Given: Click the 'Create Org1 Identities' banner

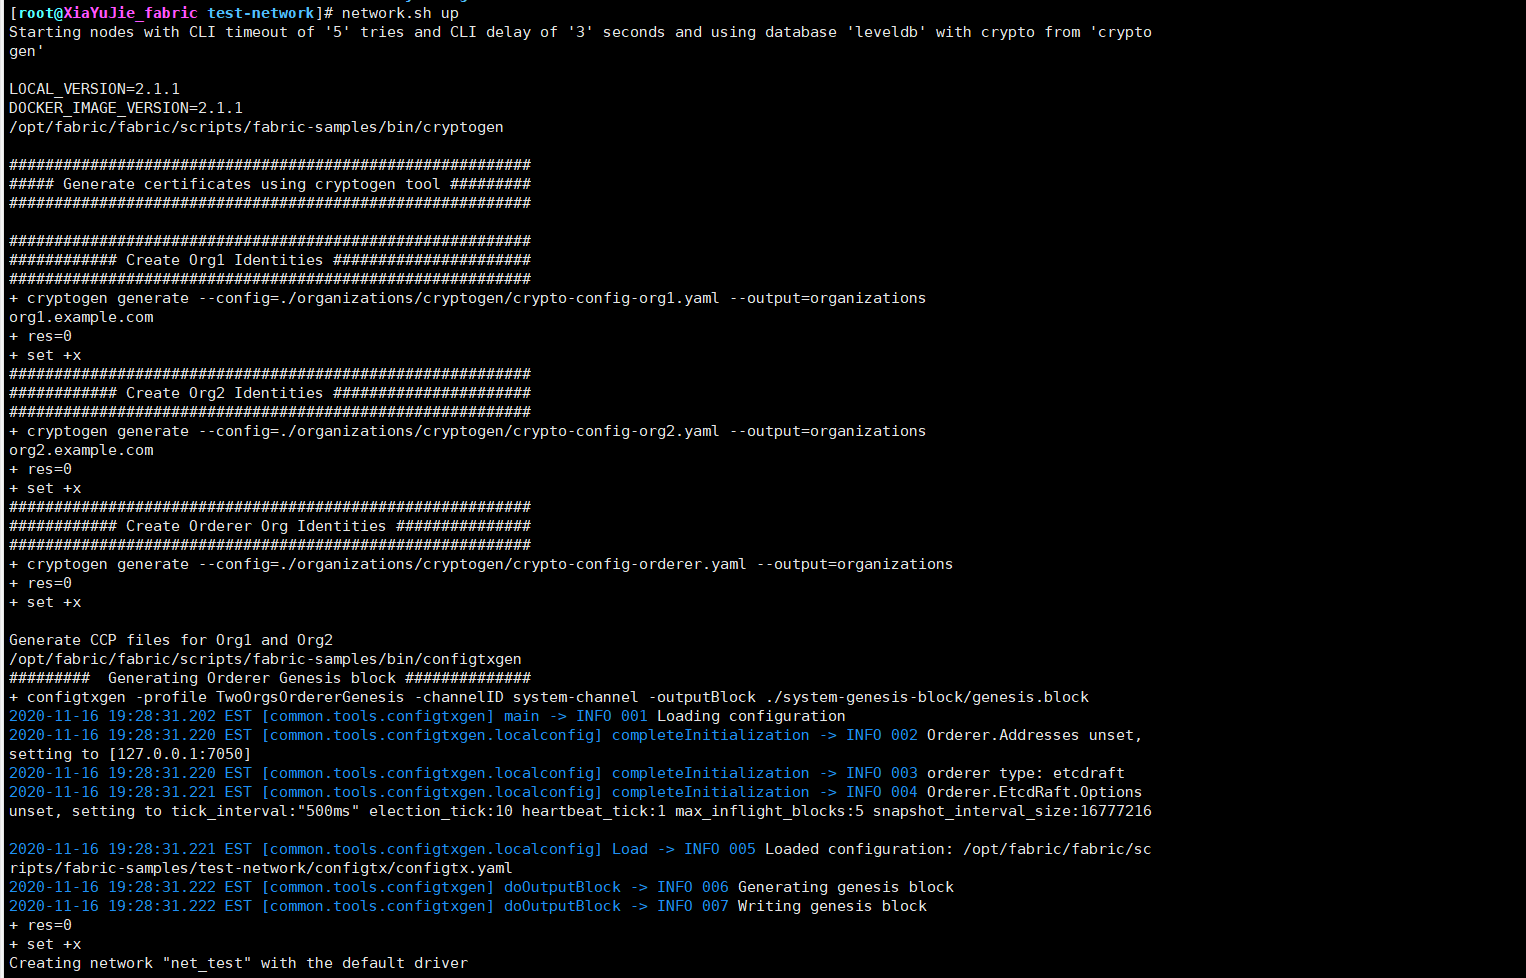Looking at the screenshot, I should click(x=224, y=260).
